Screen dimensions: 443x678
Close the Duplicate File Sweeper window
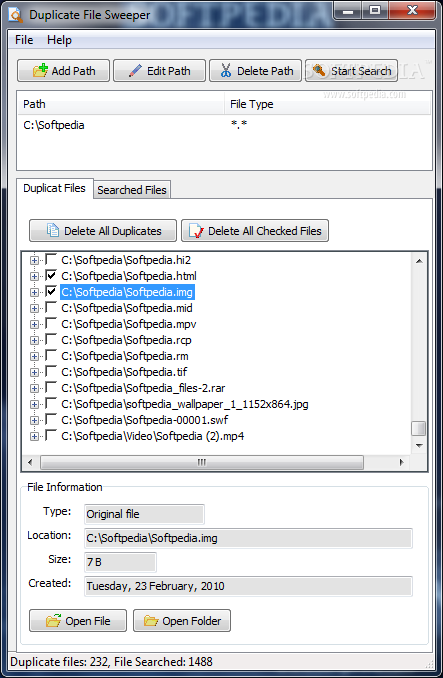[x=413, y=11]
